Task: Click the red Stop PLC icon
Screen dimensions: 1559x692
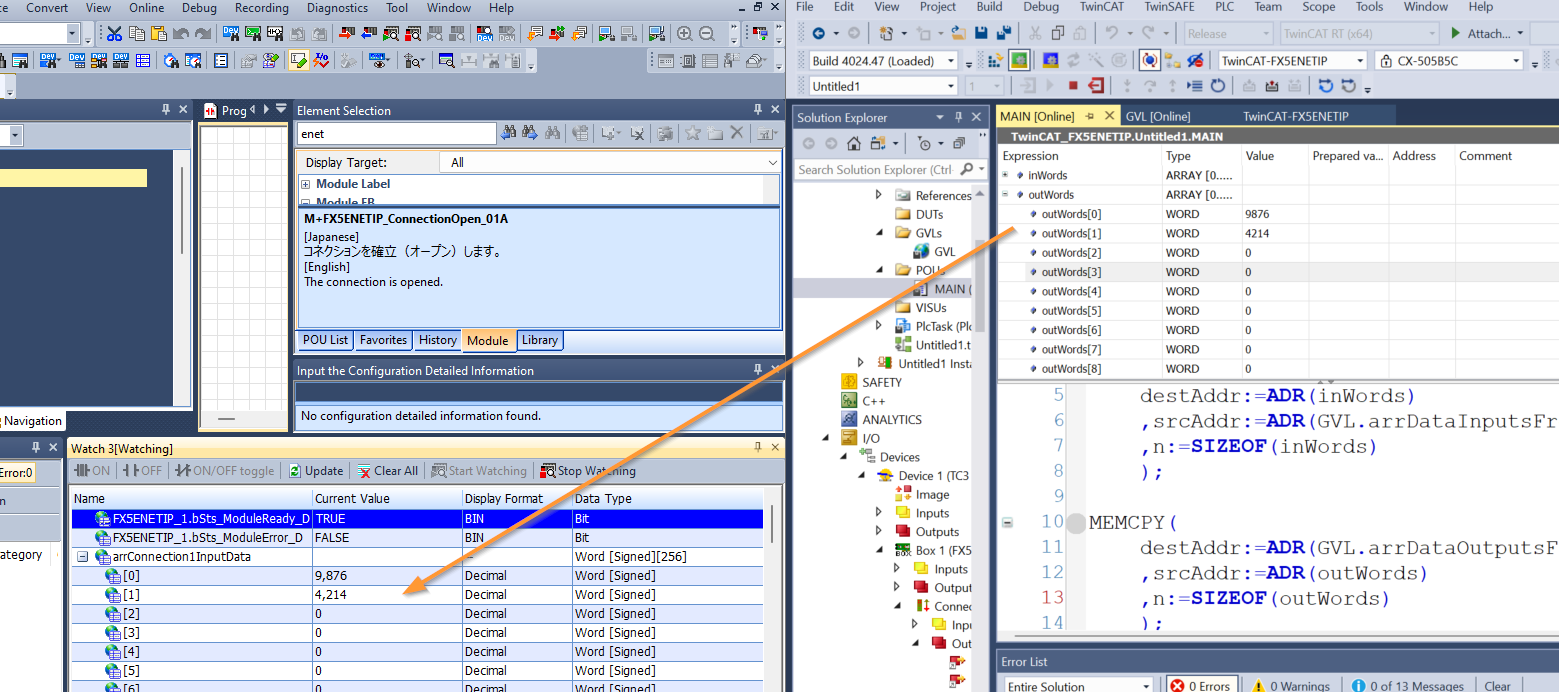Action: pyautogui.click(x=1073, y=86)
